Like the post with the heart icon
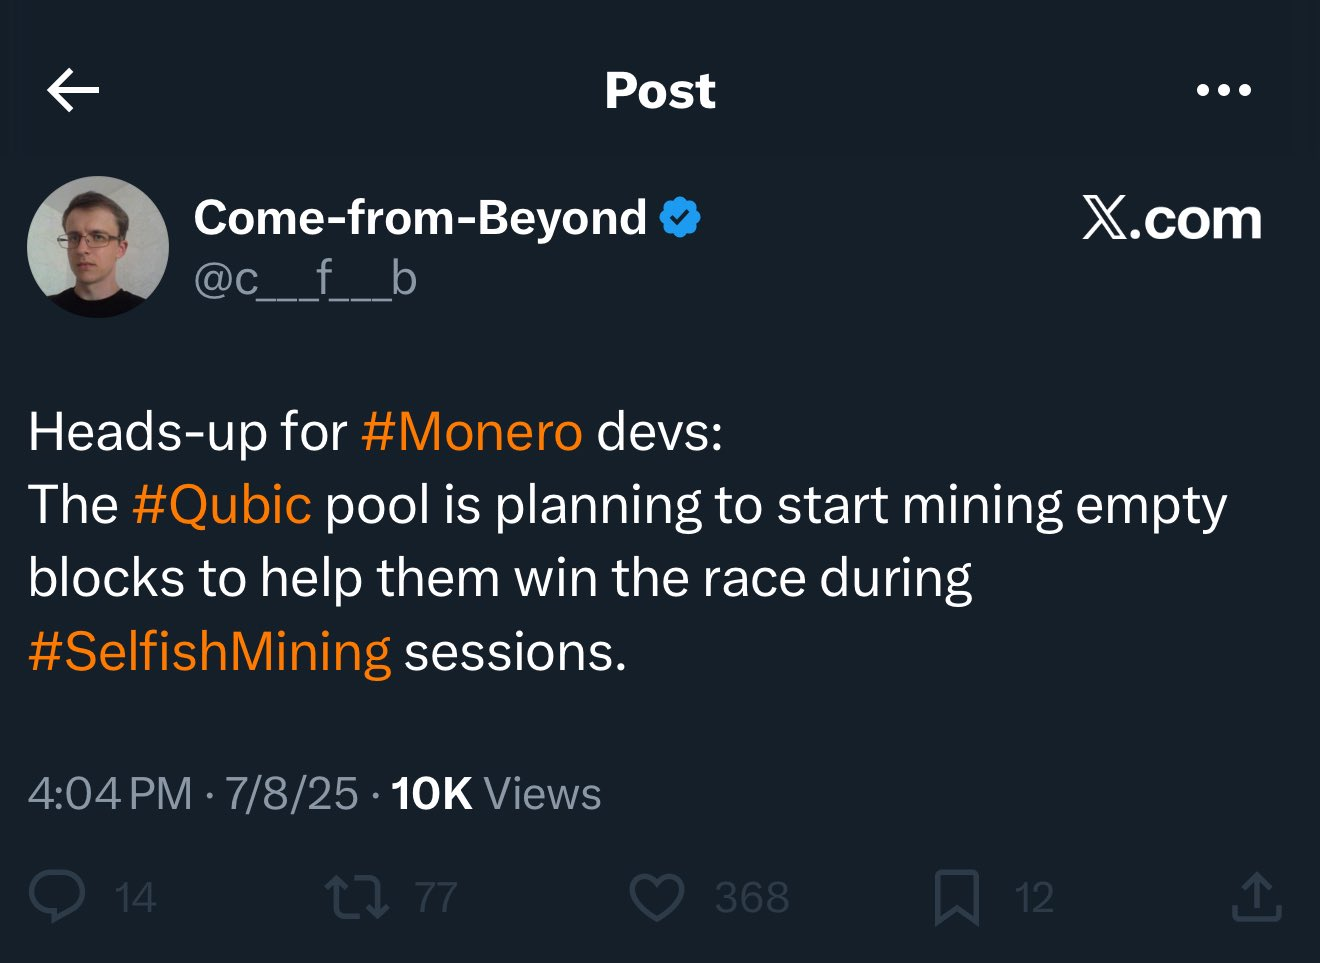The width and height of the screenshot is (1320, 963). pos(657,897)
